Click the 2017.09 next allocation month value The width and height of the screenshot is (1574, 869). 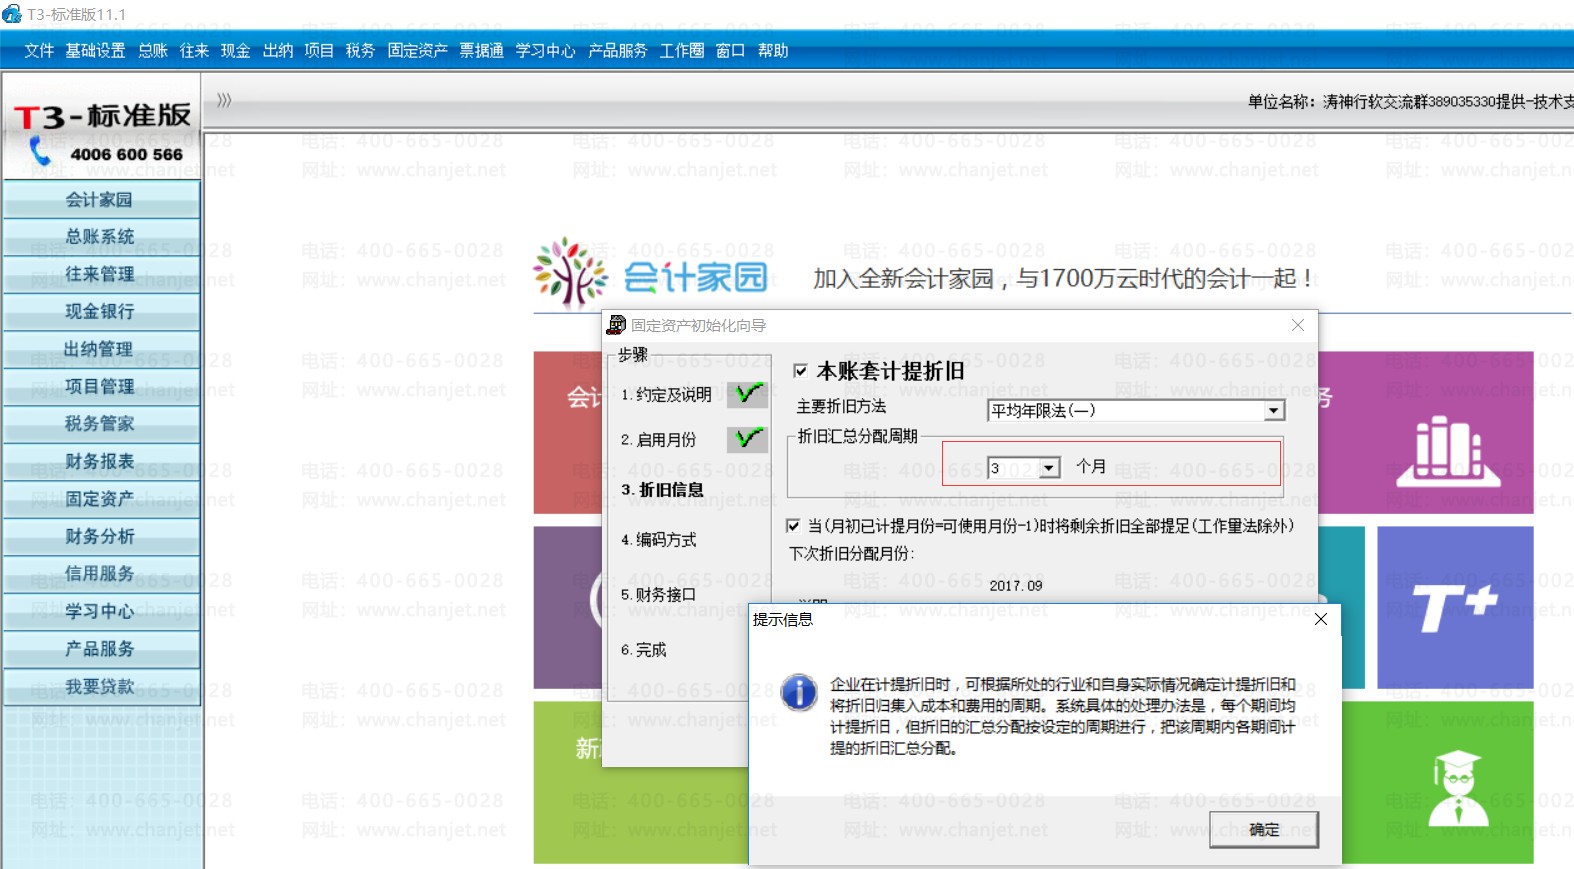click(1016, 586)
